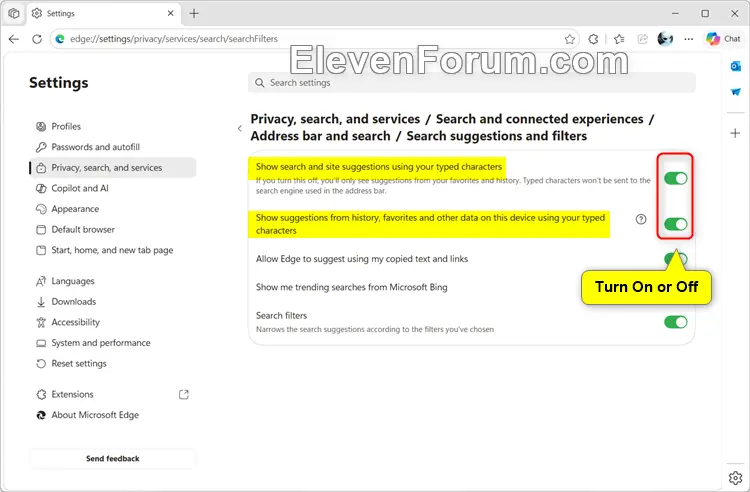This screenshot has height=492, width=750.
Task: Select Privacy, search, and services
Action: point(113,167)
